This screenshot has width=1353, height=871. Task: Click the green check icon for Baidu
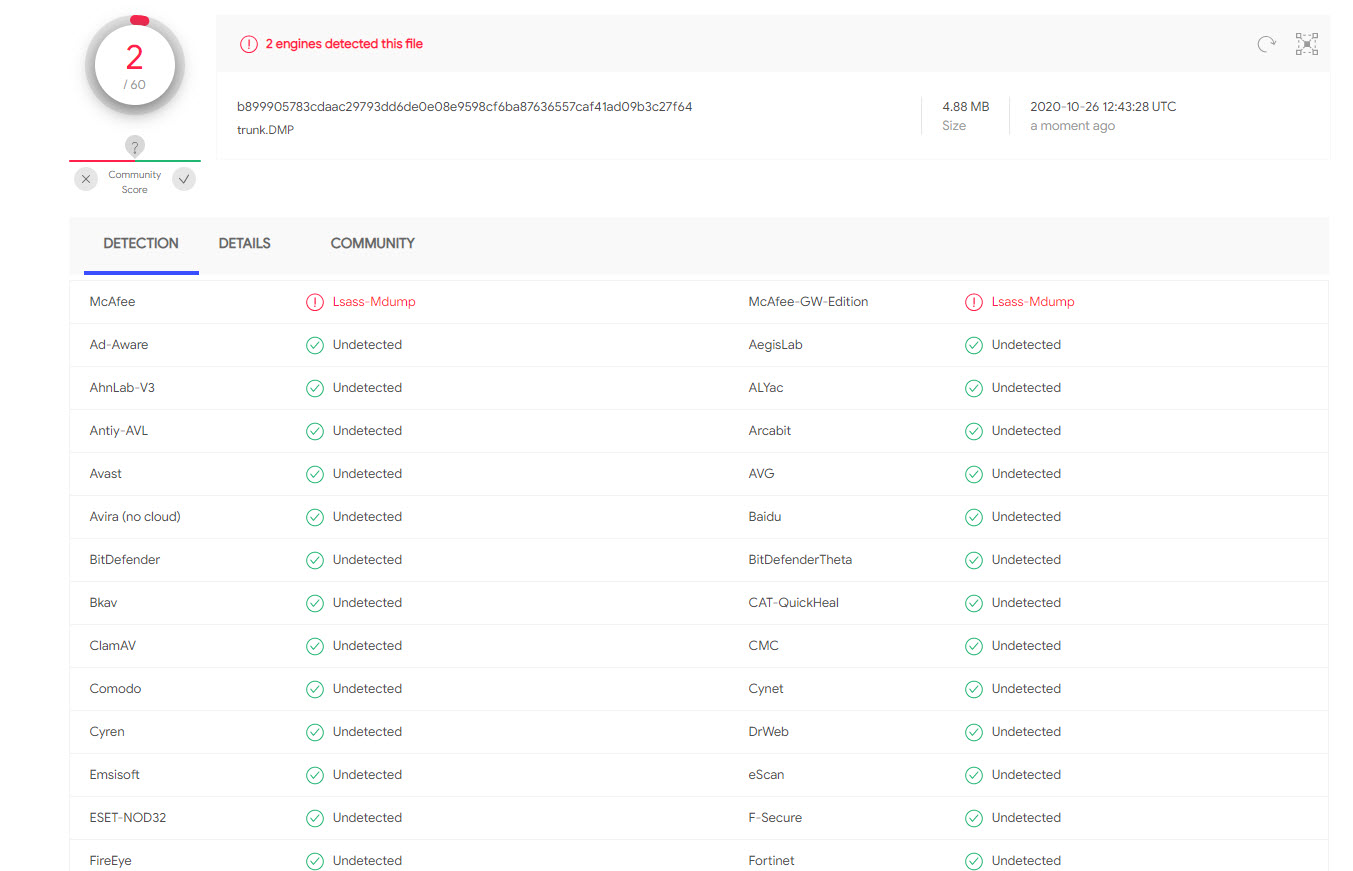(x=974, y=517)
